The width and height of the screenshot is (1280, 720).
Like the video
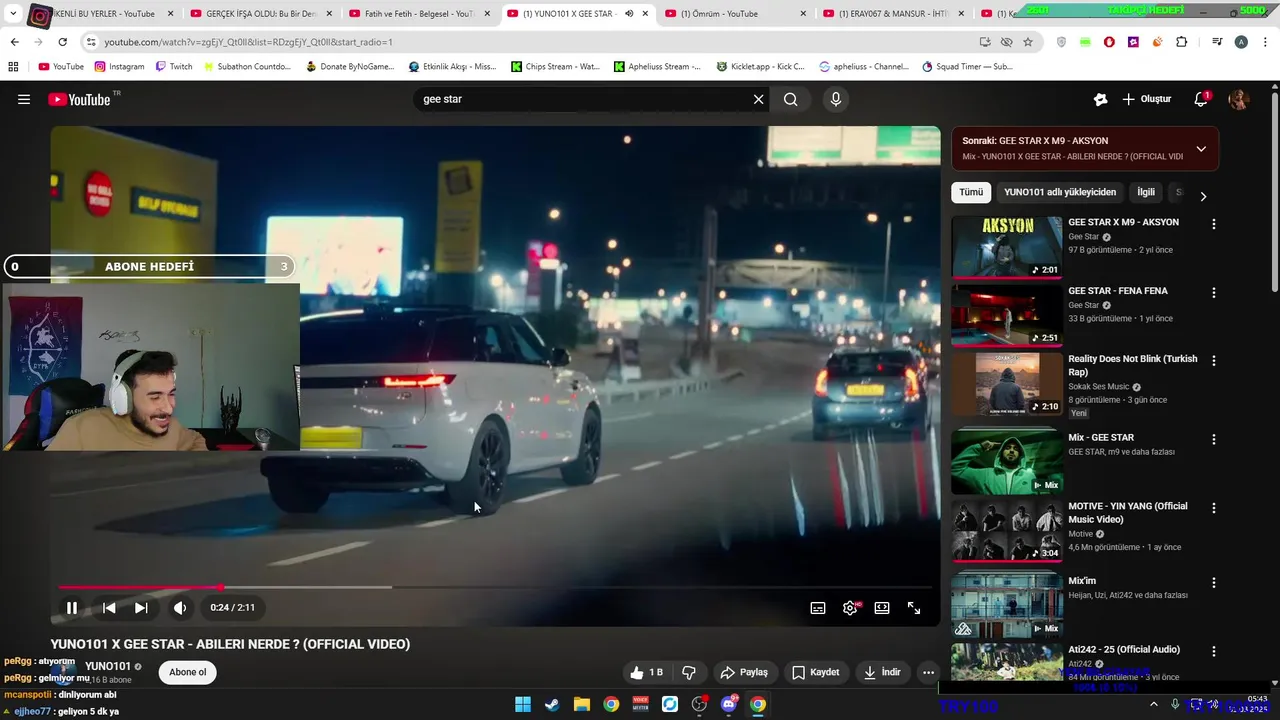click(x=647, y=672)
